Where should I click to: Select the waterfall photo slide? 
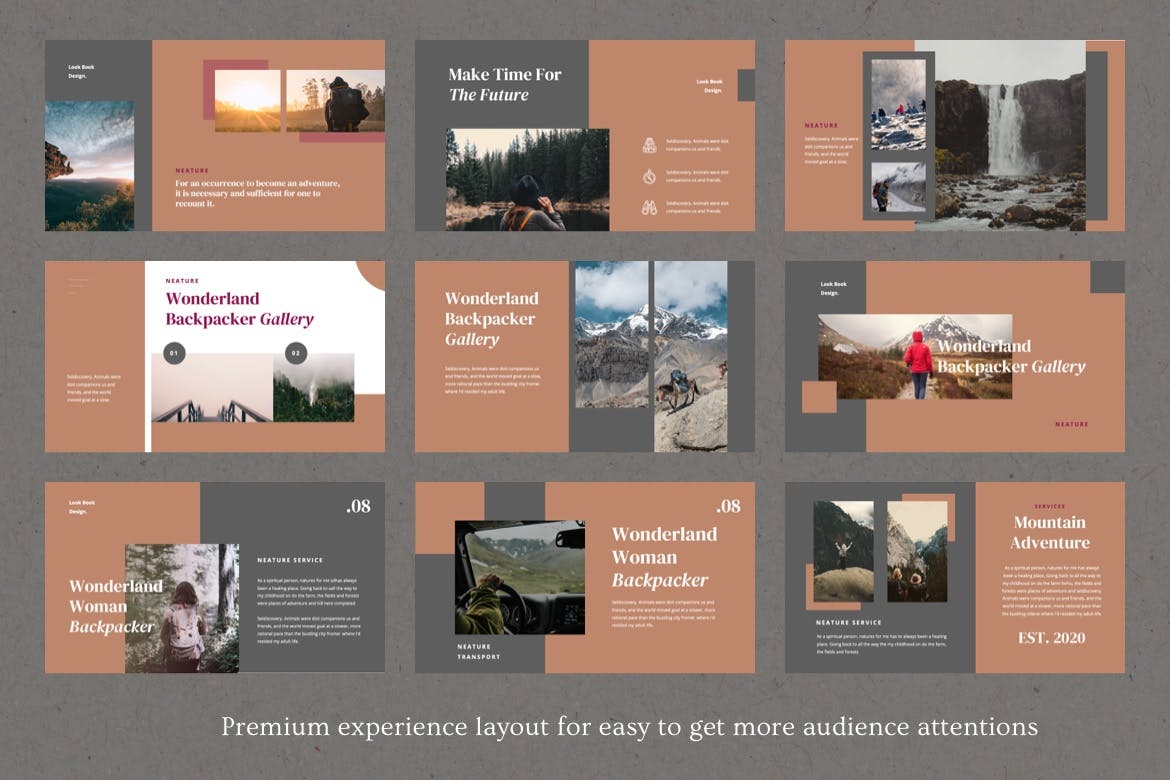[x=954, y=136]
